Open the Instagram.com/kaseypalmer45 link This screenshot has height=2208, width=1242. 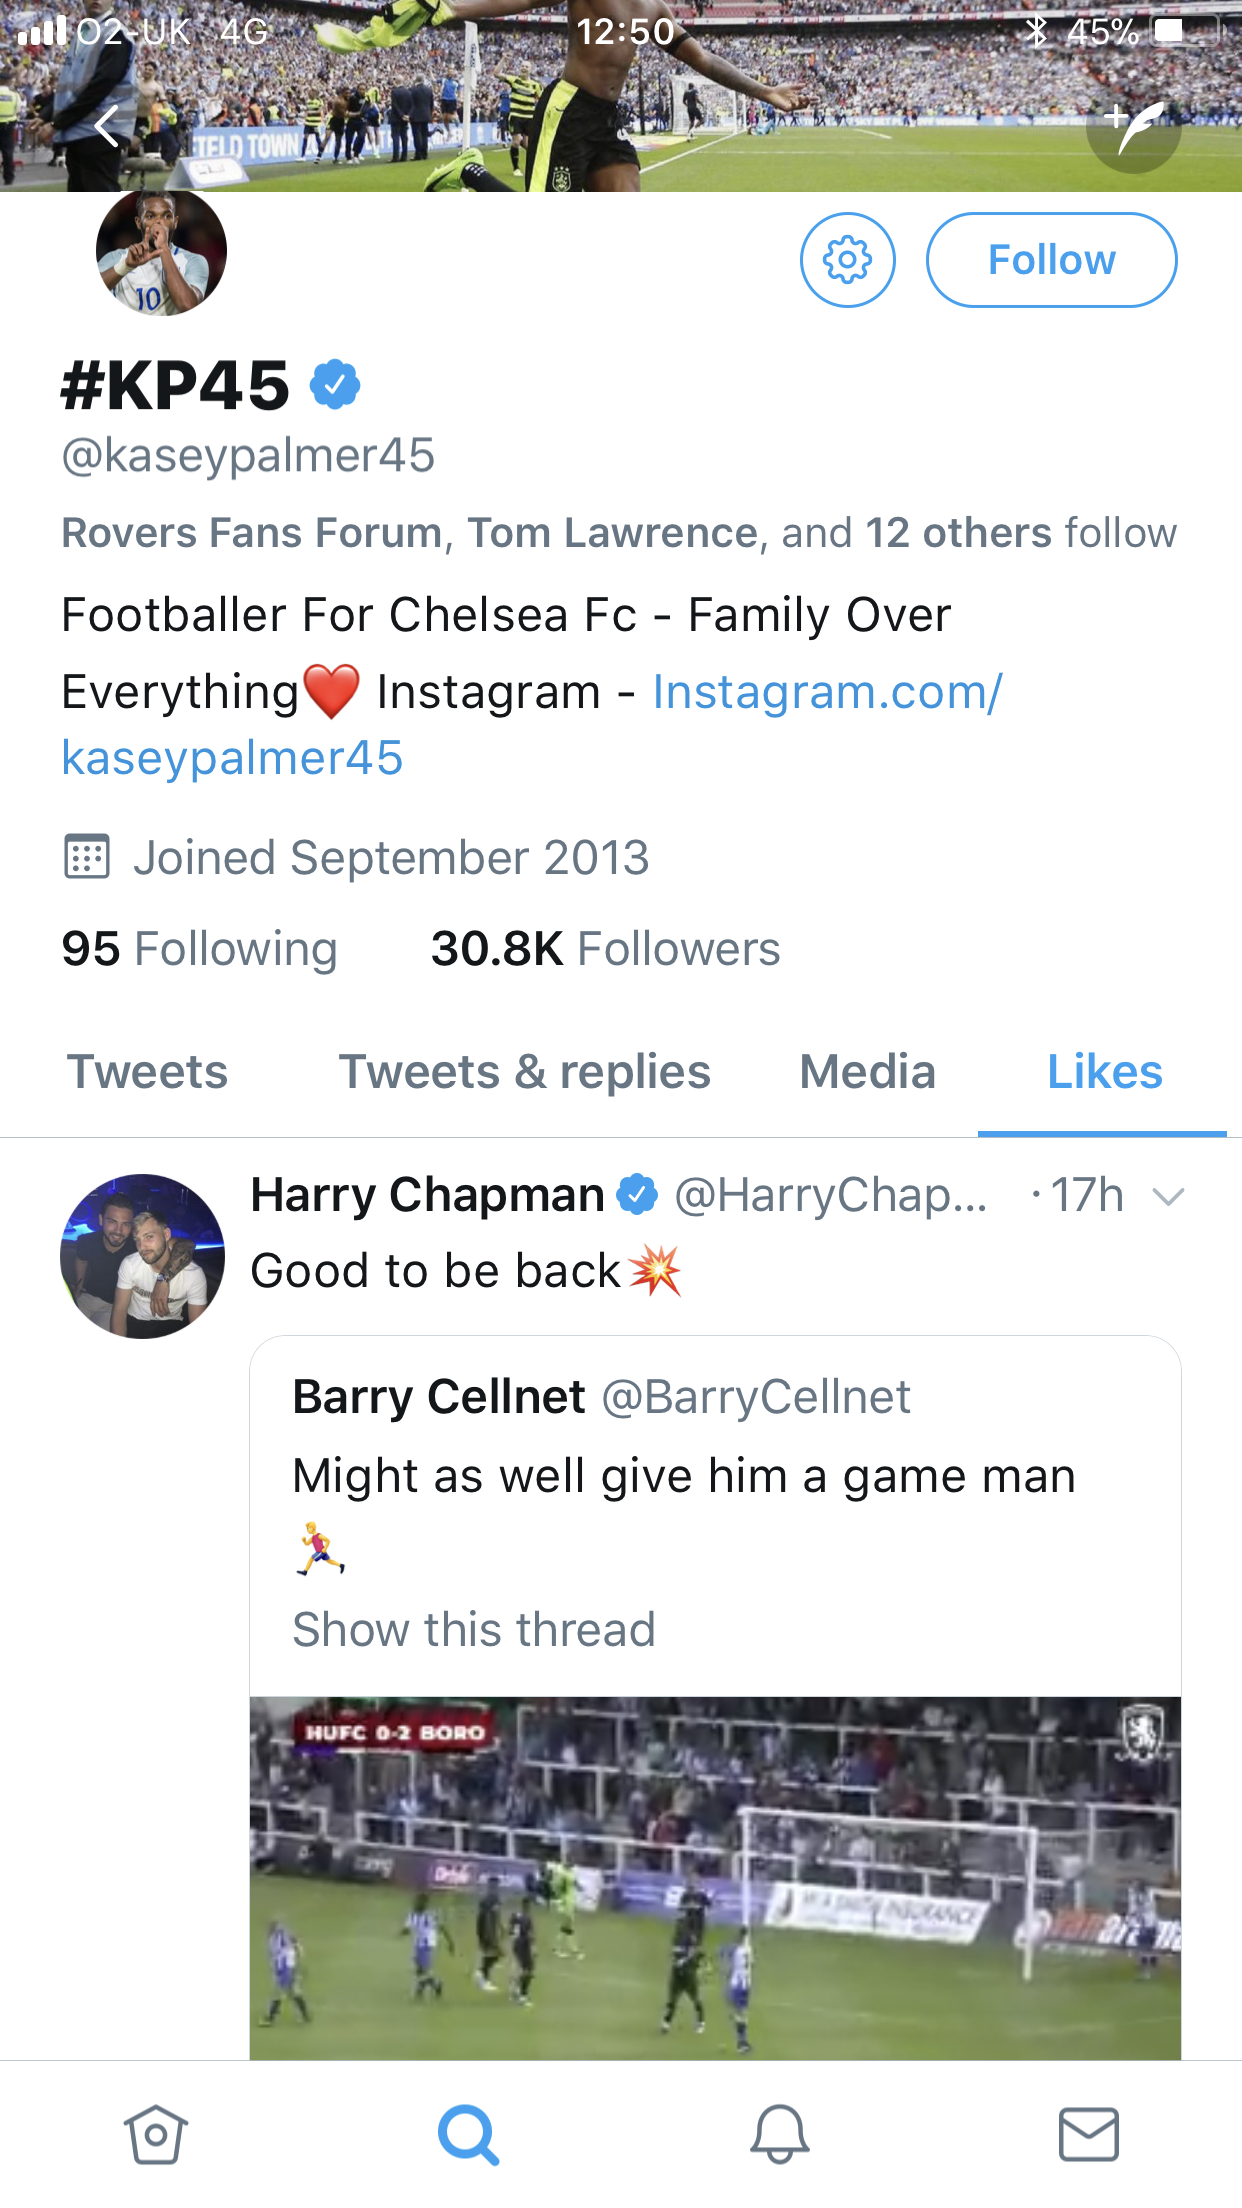coord(532,724)
